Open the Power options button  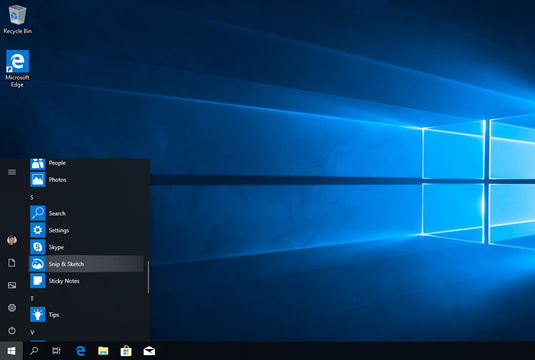point(12,330)
